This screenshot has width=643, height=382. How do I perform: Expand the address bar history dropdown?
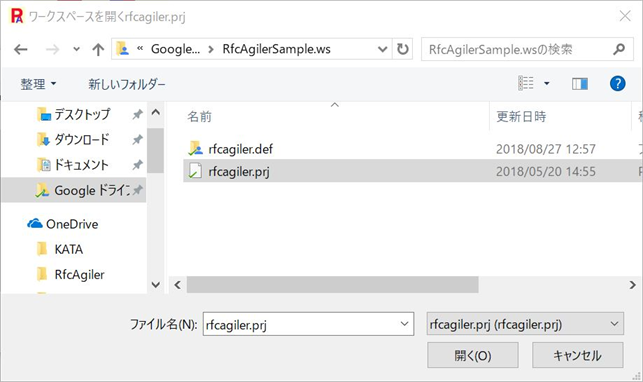point(382,49)
